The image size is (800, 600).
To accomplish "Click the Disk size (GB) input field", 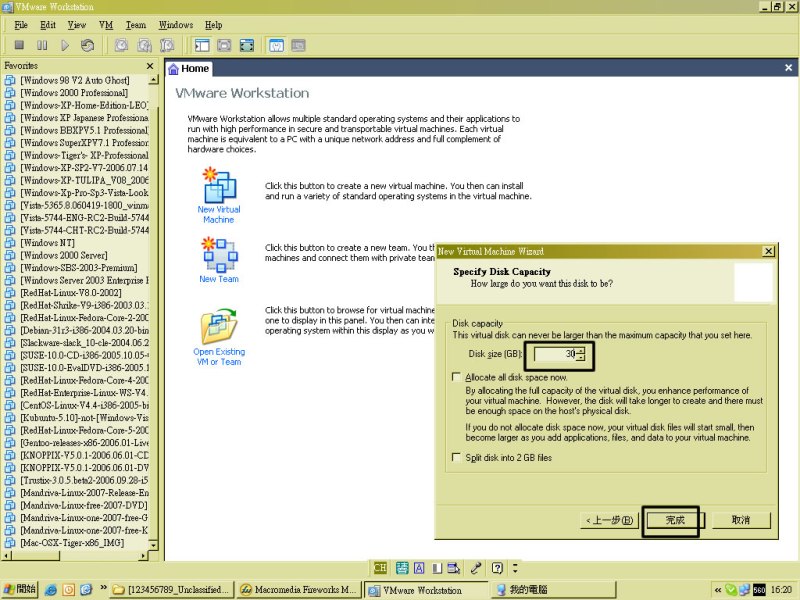I will (555, 354).
